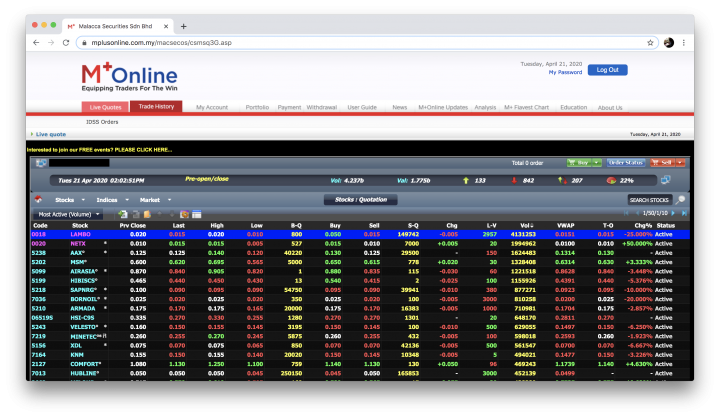The height and width of the screenshot is (418, 720).
Task: Select the NETX stock name
Action: (x=78, y=243)
